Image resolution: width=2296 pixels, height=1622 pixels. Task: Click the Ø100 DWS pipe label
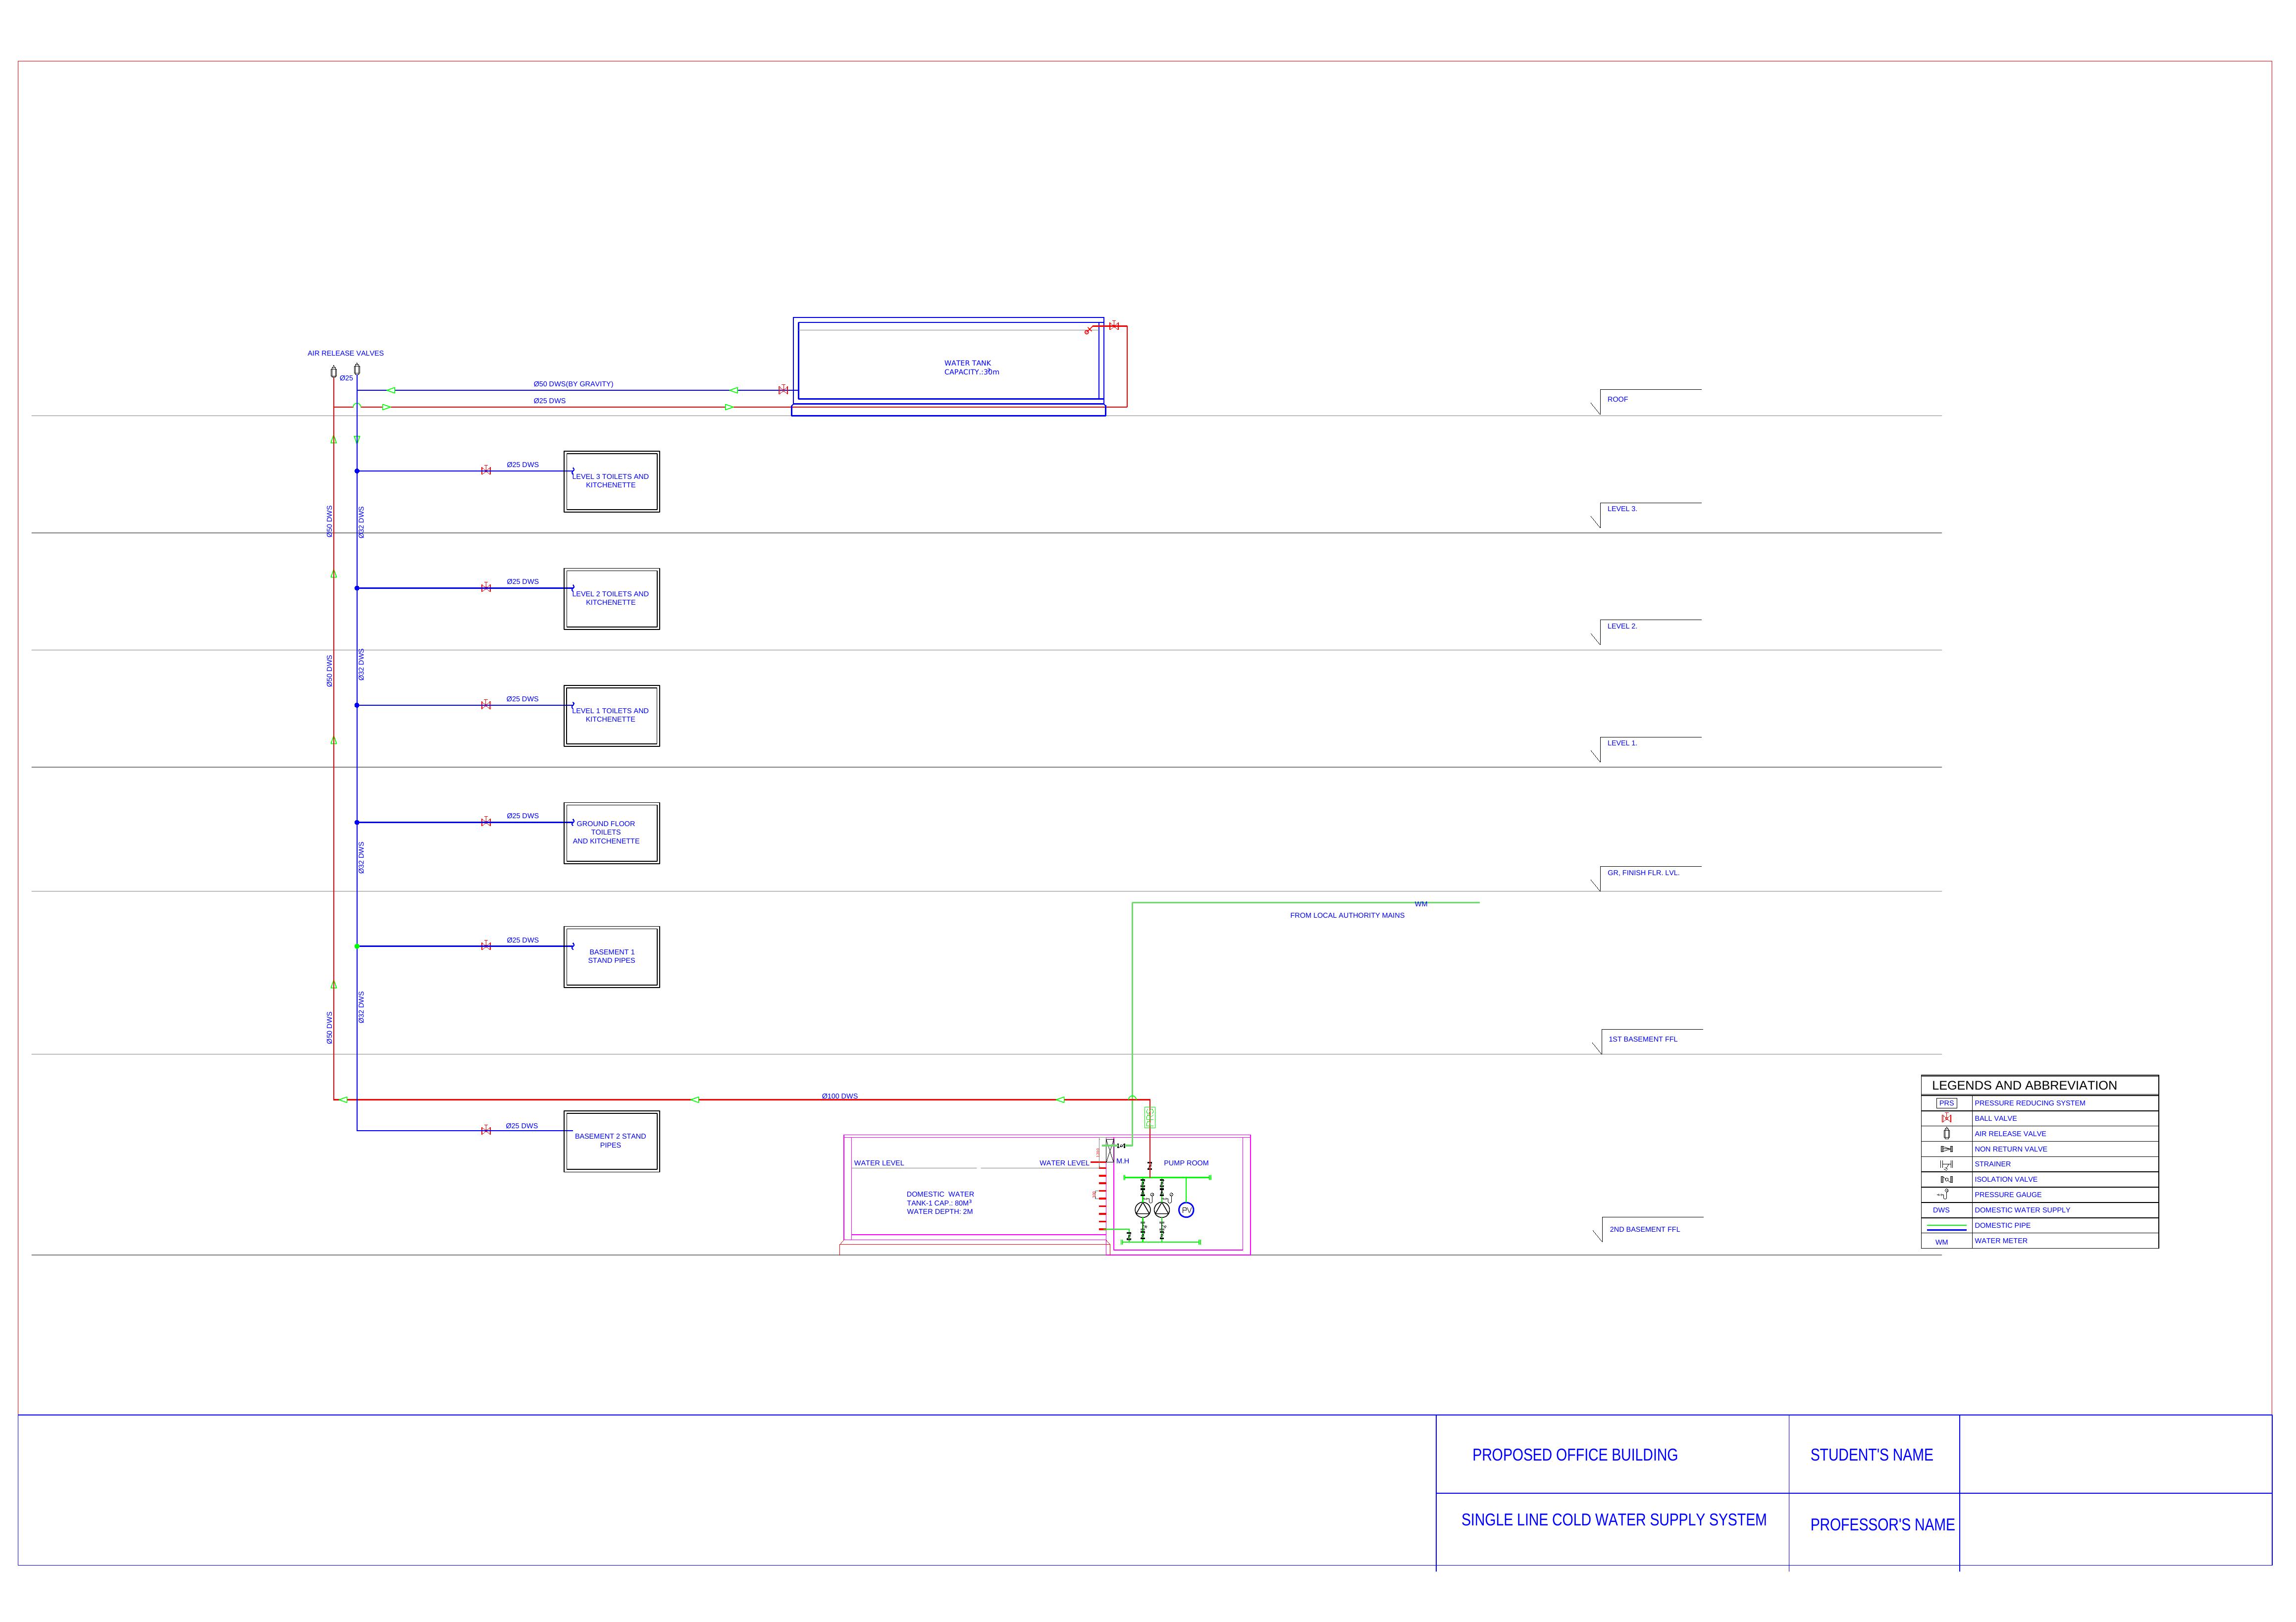(839, 1096)
